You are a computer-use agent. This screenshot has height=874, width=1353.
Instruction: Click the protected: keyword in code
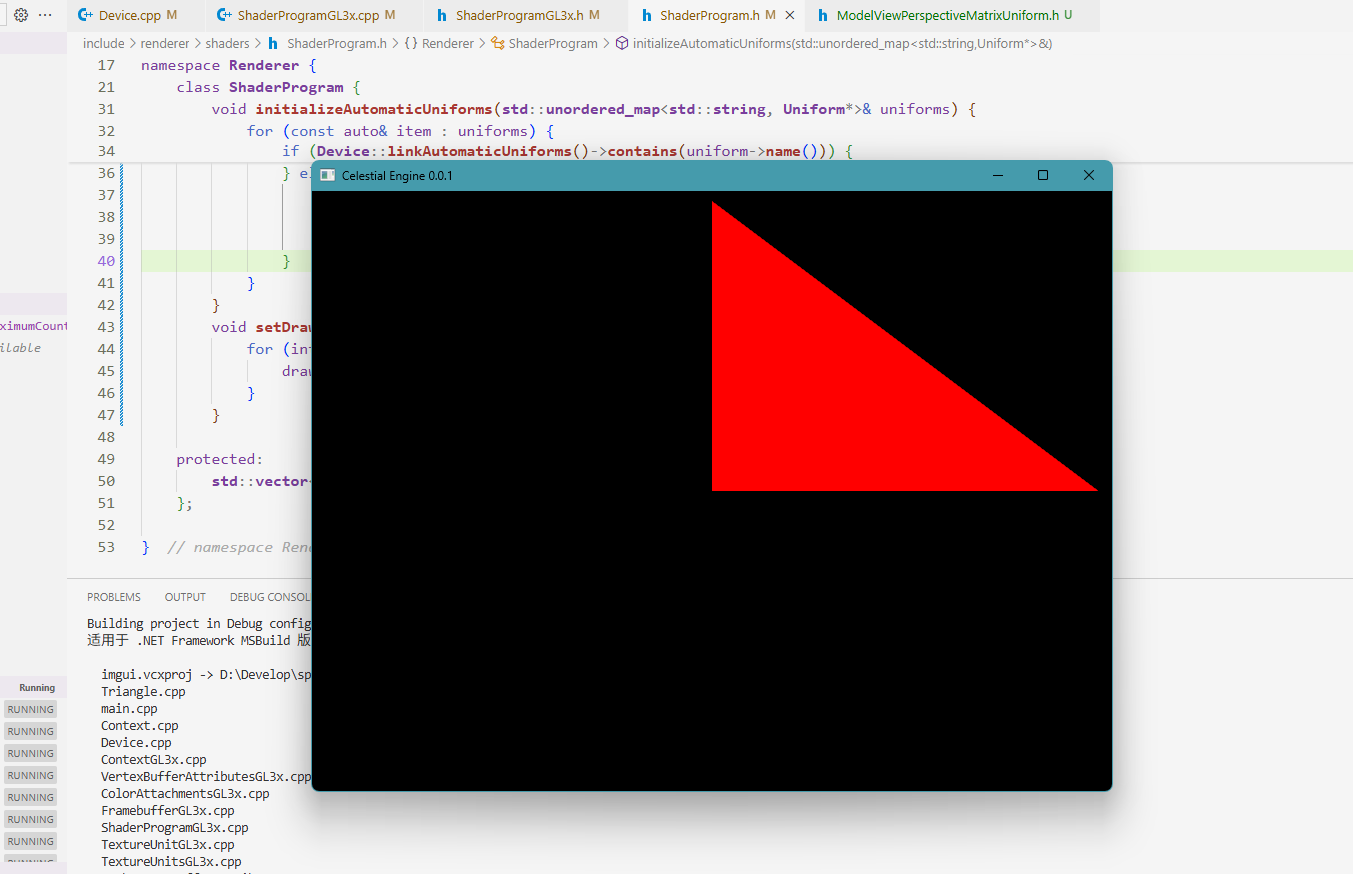click(220, 459)
